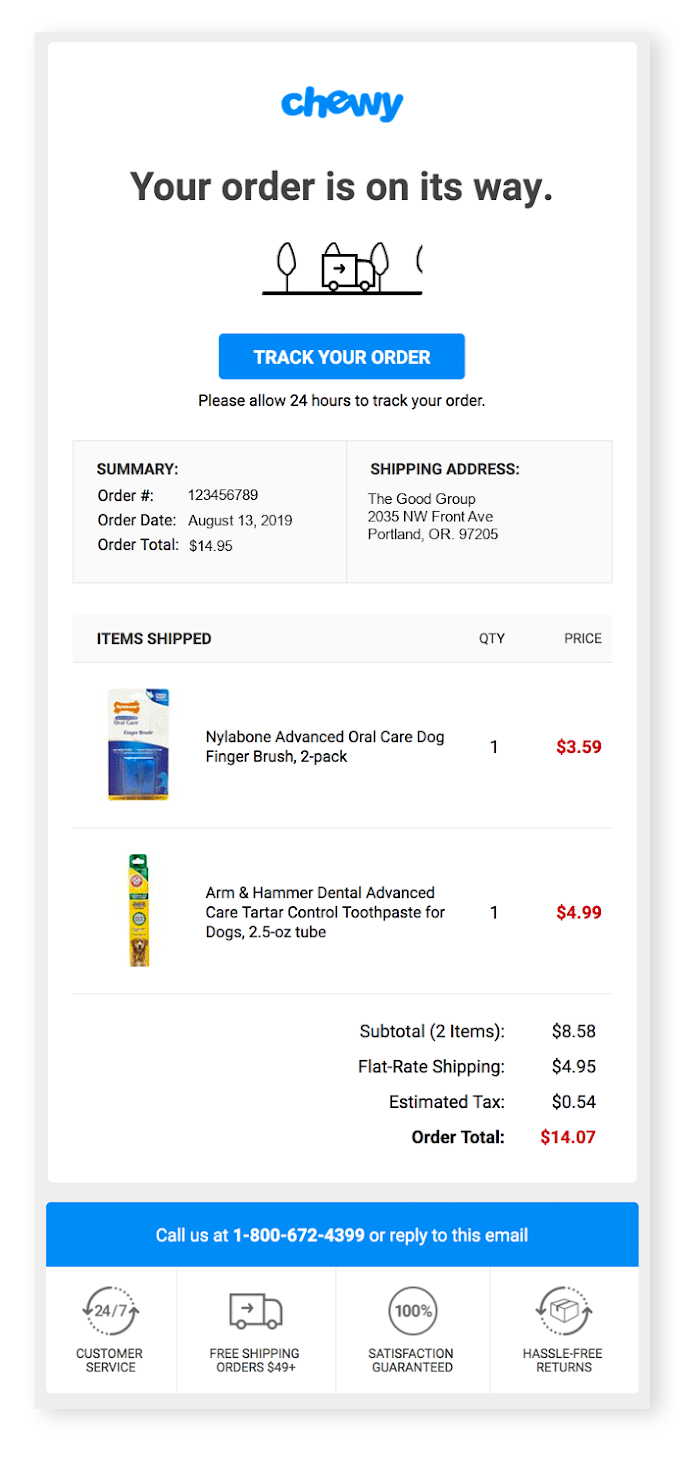Click the hassle-free returns box icon
This screenshot has height=1460, width=700.
coord(563,1311)
